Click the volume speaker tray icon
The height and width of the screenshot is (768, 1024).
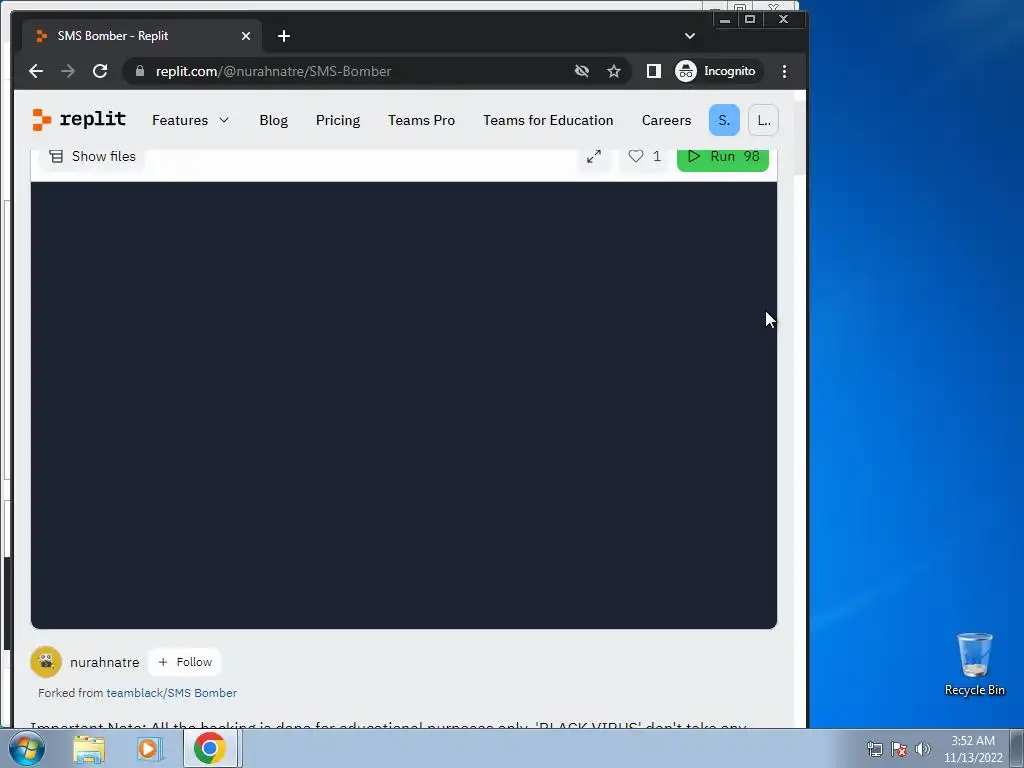pos(922,749)
